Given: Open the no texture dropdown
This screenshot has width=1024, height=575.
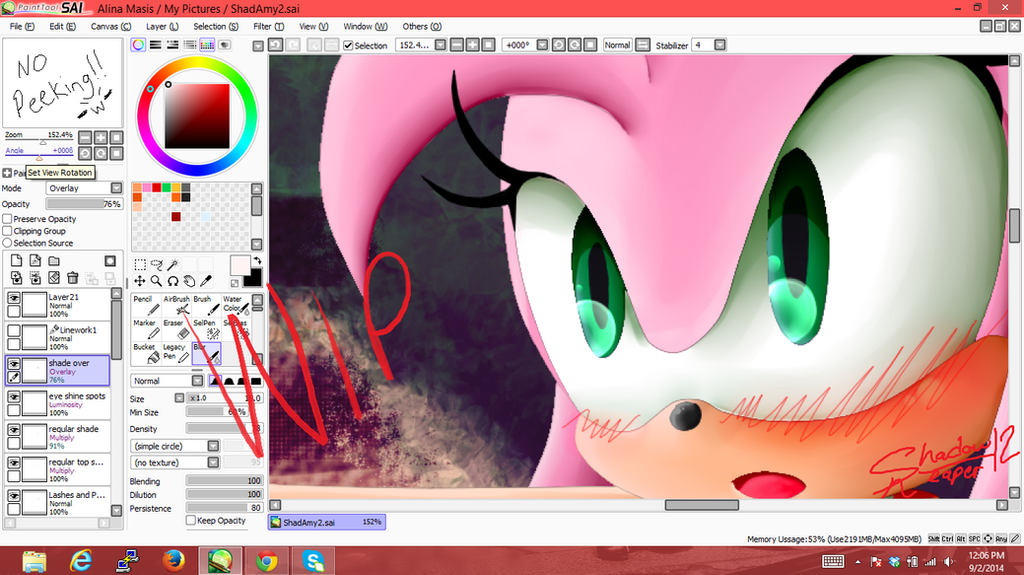Looking at the screenshot, I should pyautogui.click(x=175, y=462).
